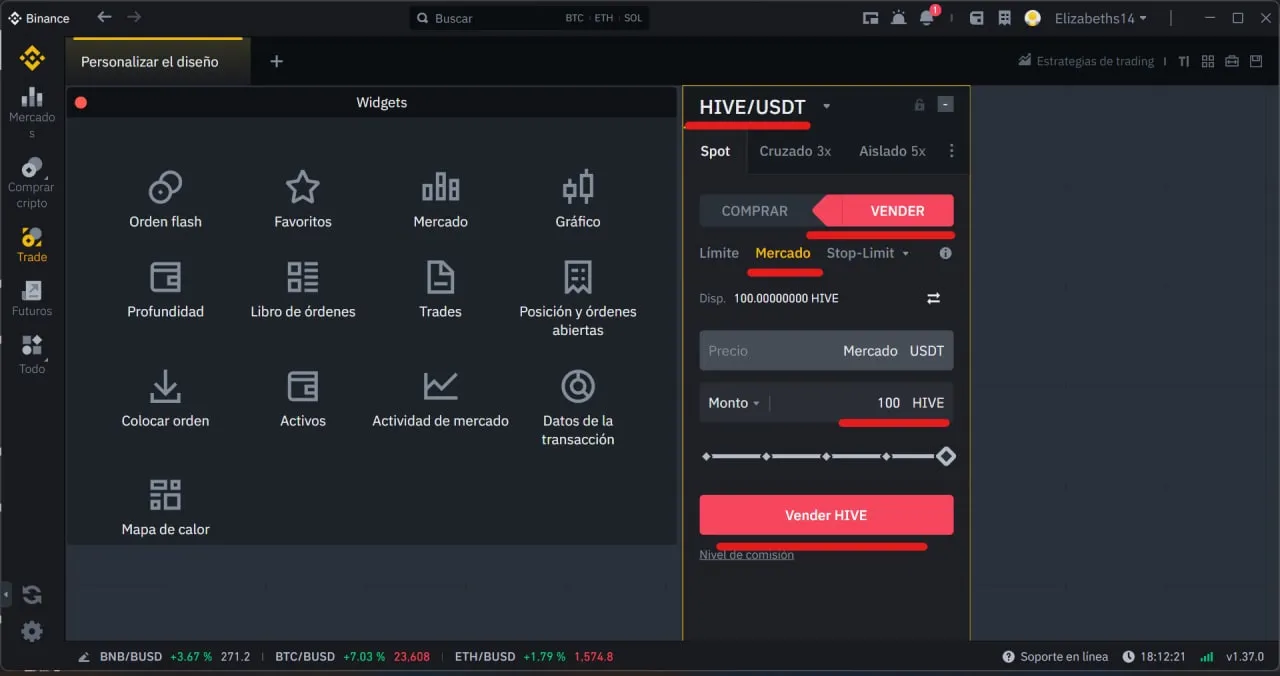Viewport: 1280px width, 676px height.
Task: Open the Monto type dropdown
Action: pyautogui.click(x=734, y=403)
